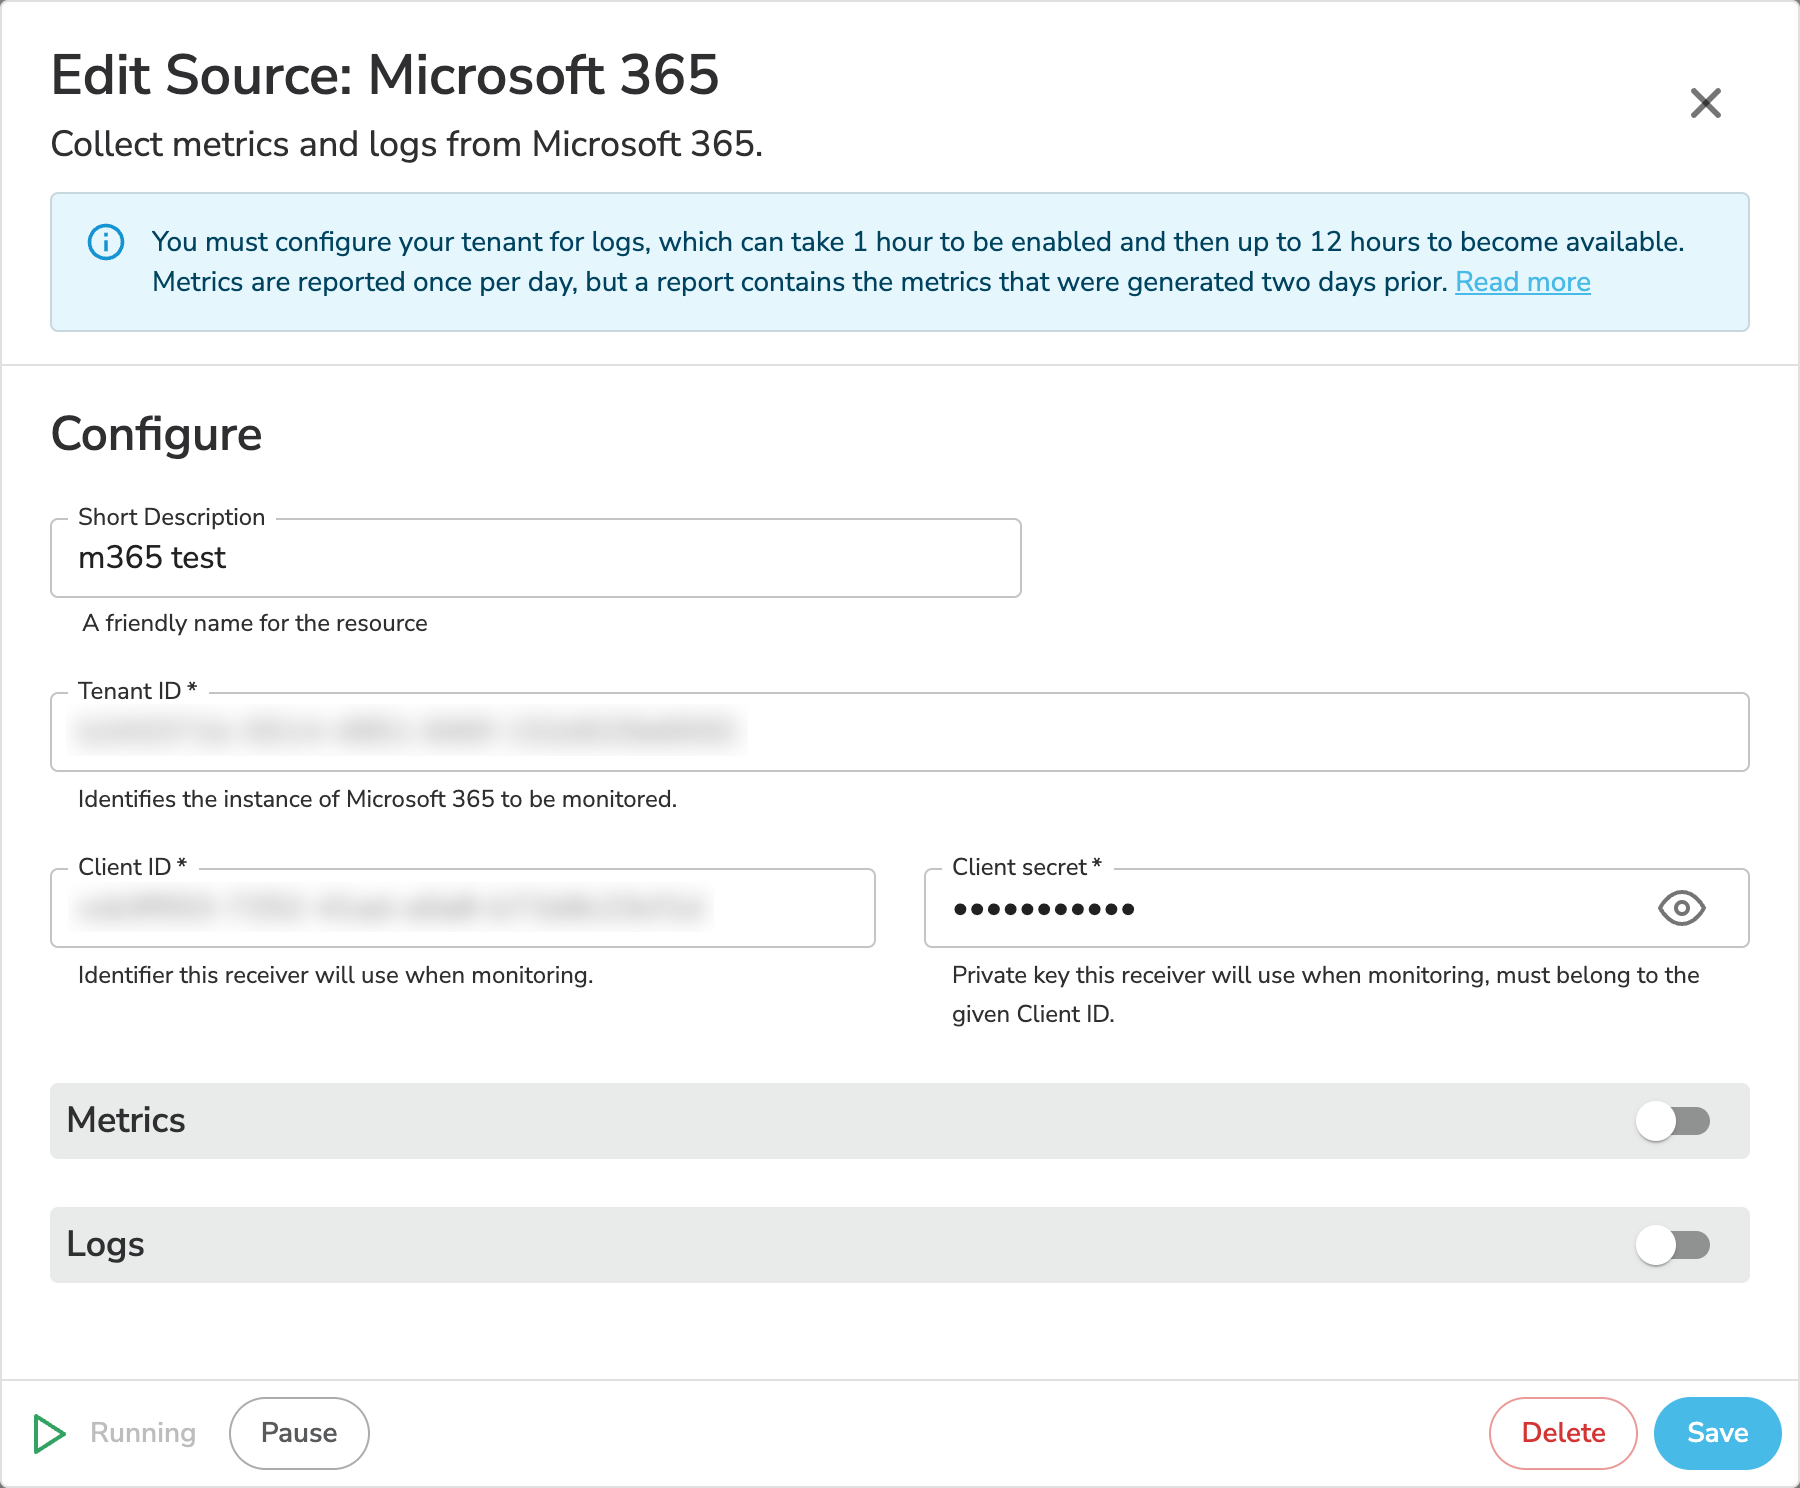Click the Metrics section header label
Screen dimensions: 1800x1488
pyautogui.click(x=126, y=1120)
